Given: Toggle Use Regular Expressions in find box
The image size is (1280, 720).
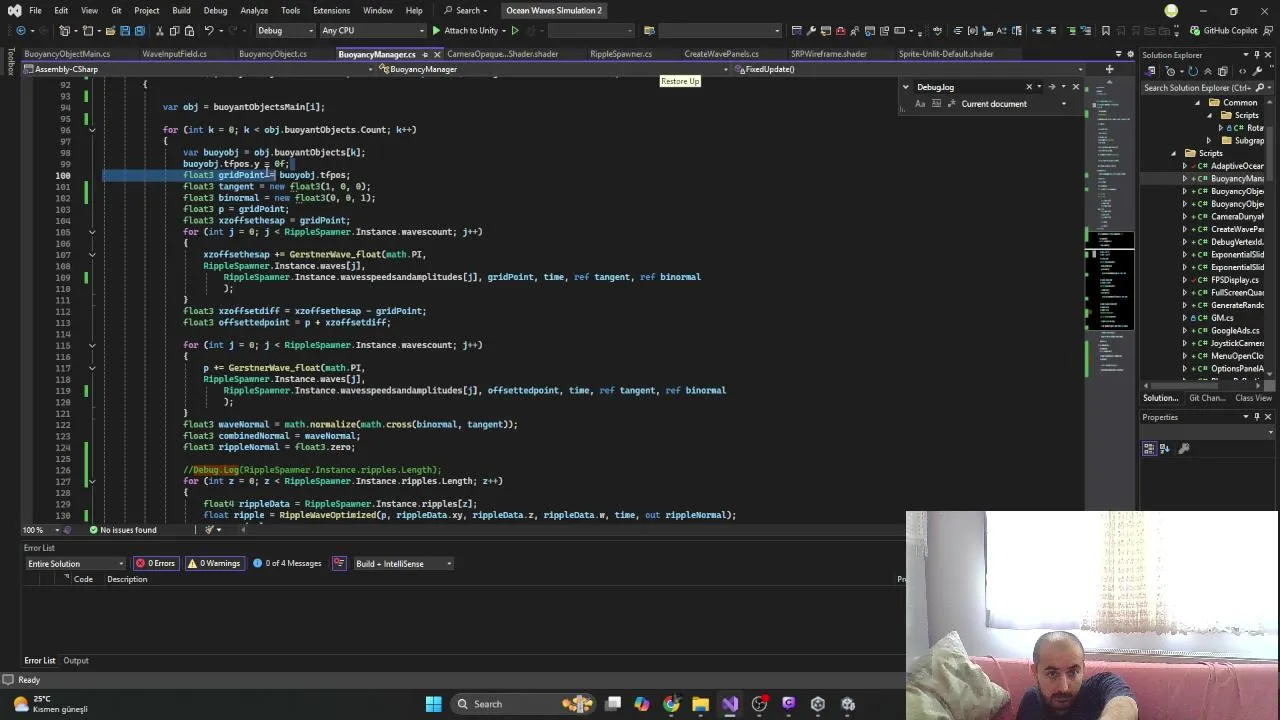Looking at the screenshot, I should tap(952, 104).
